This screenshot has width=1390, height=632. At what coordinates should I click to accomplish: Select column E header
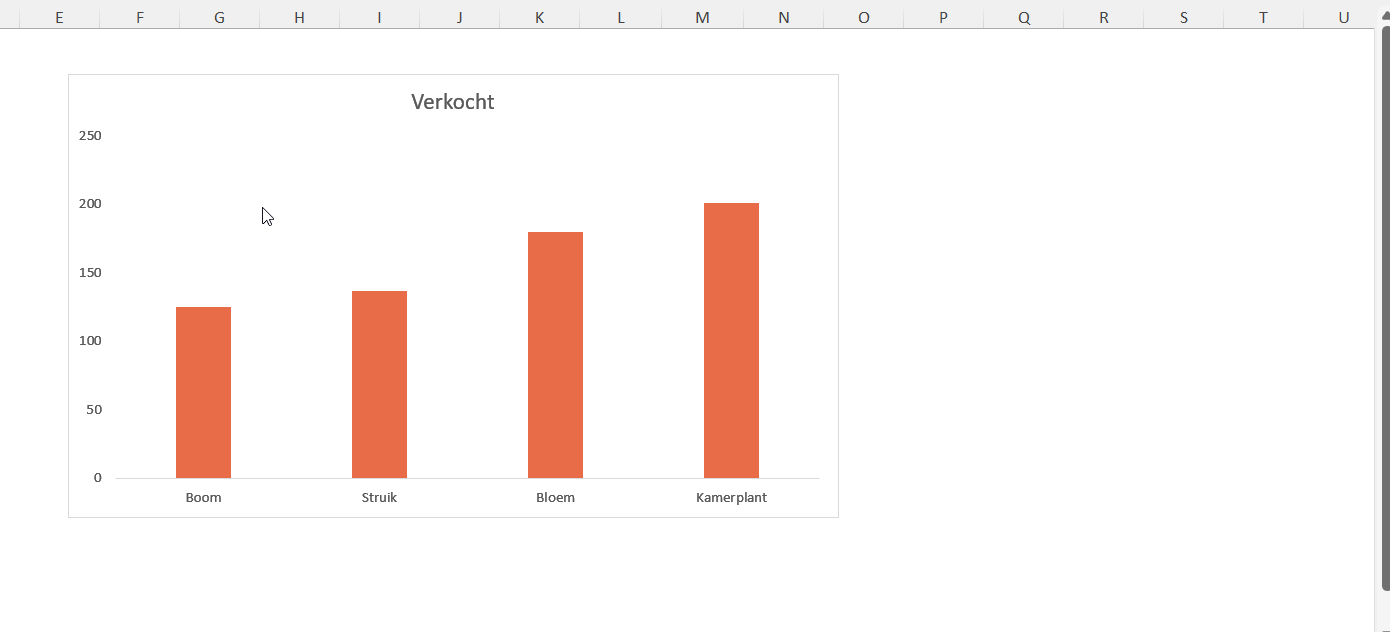coord(59,18)
